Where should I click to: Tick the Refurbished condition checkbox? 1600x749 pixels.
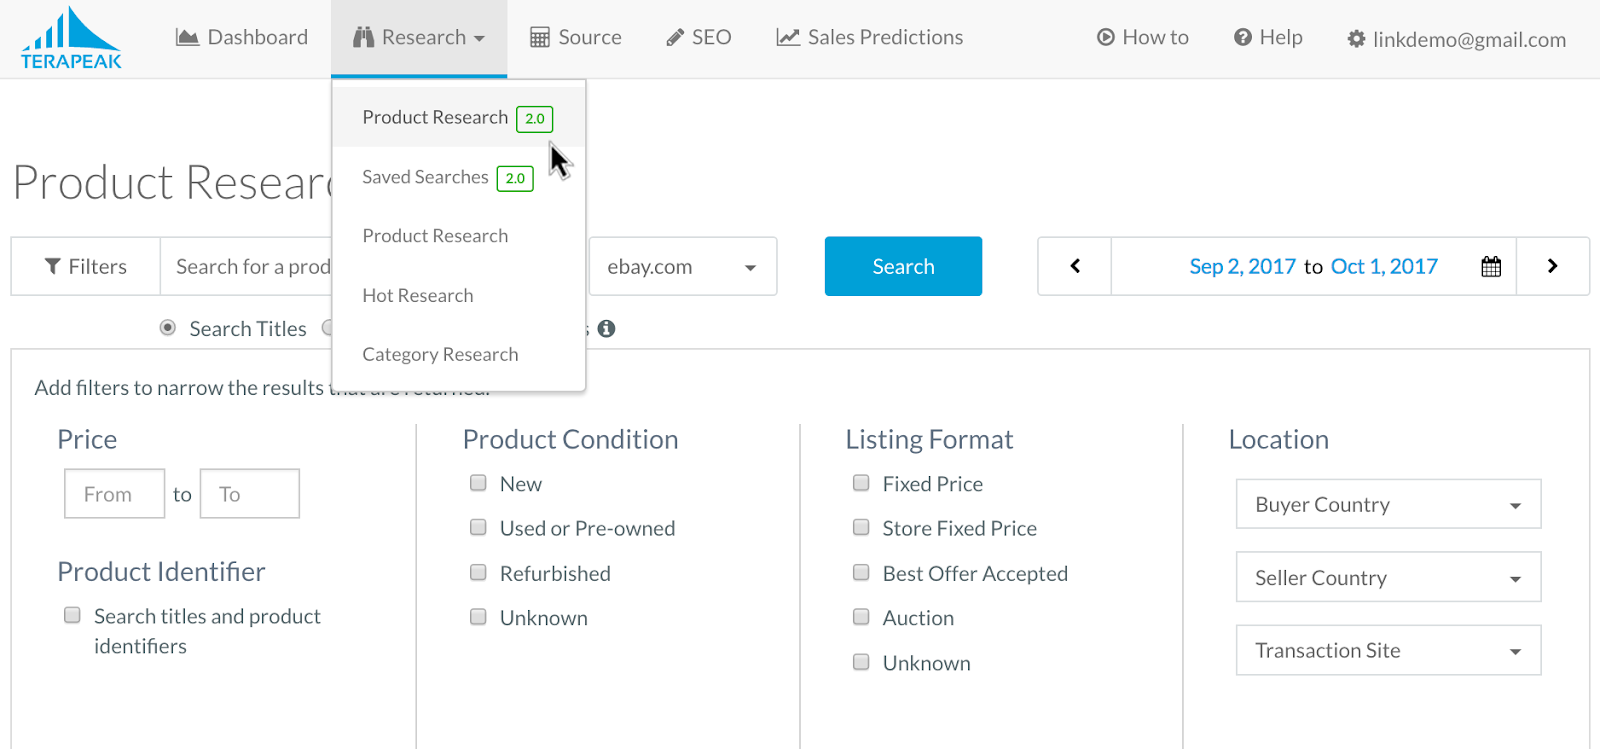(x=479, y=573)
